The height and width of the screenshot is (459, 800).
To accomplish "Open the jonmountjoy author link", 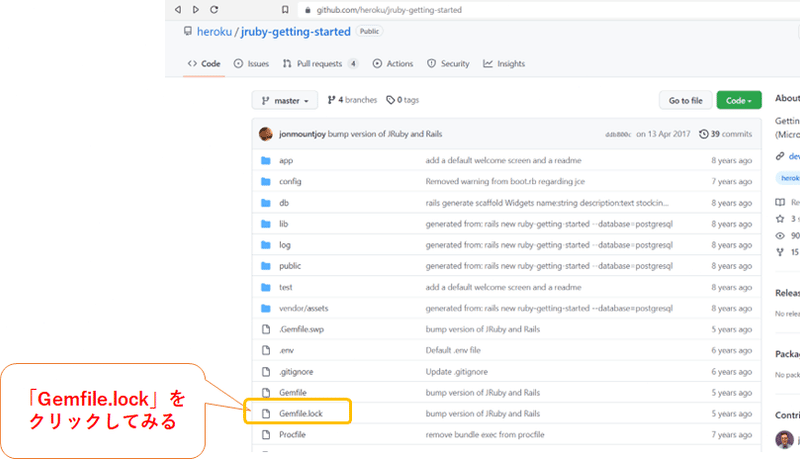I will point(302,134).
